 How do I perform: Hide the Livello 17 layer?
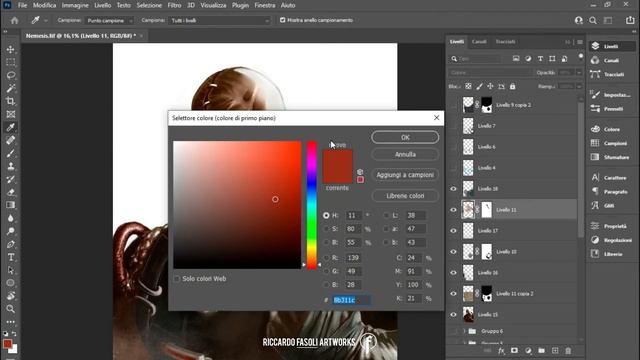453,231
